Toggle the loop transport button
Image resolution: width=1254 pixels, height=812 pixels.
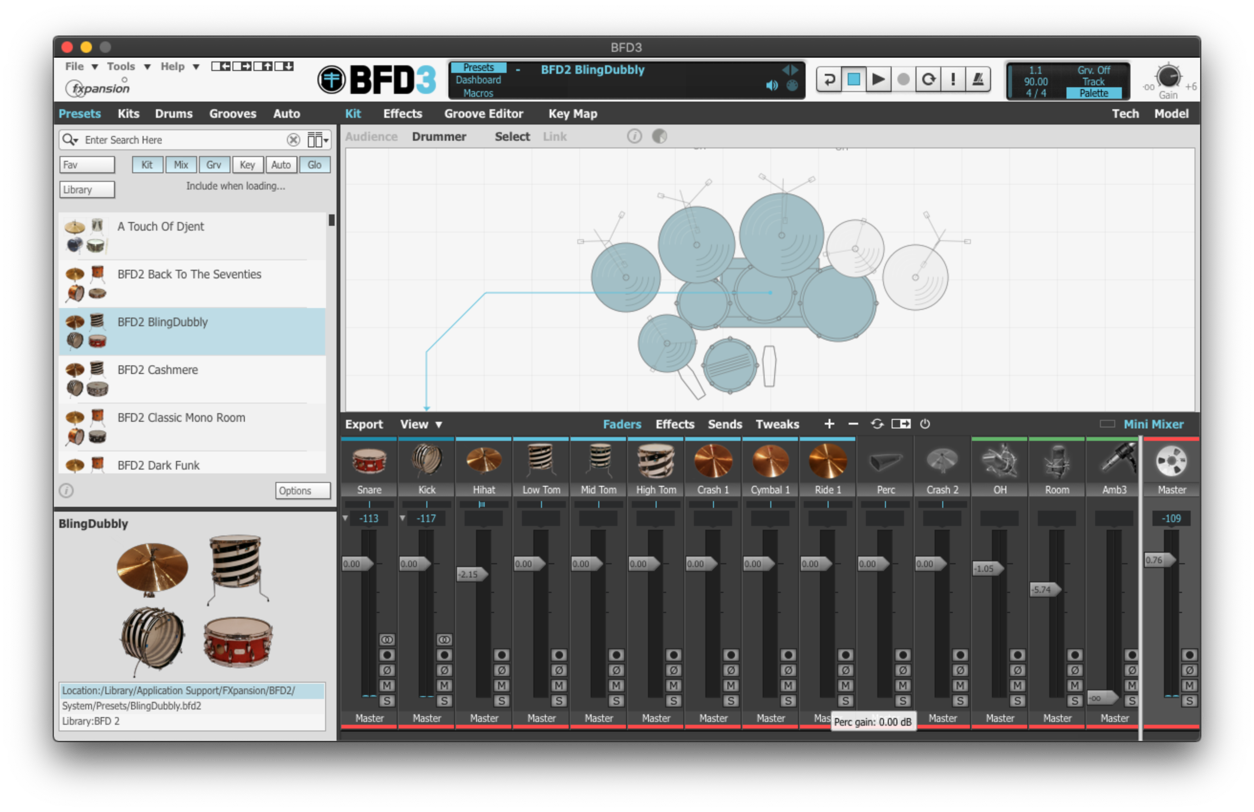pos(928,79)
